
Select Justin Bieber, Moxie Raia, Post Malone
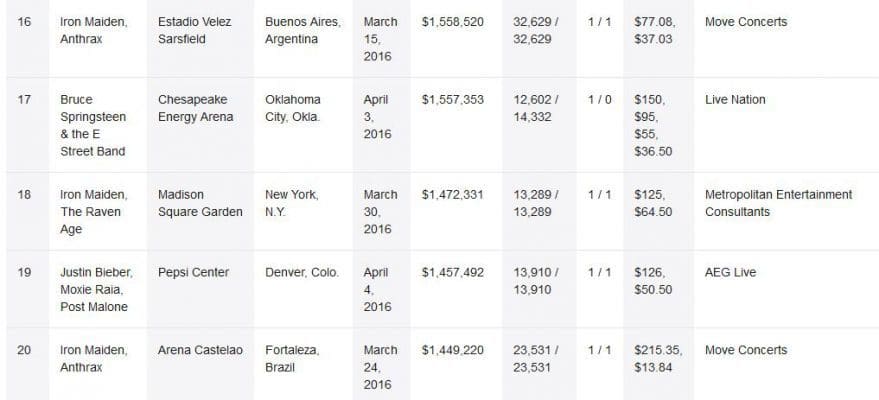(x=96, y=290)
